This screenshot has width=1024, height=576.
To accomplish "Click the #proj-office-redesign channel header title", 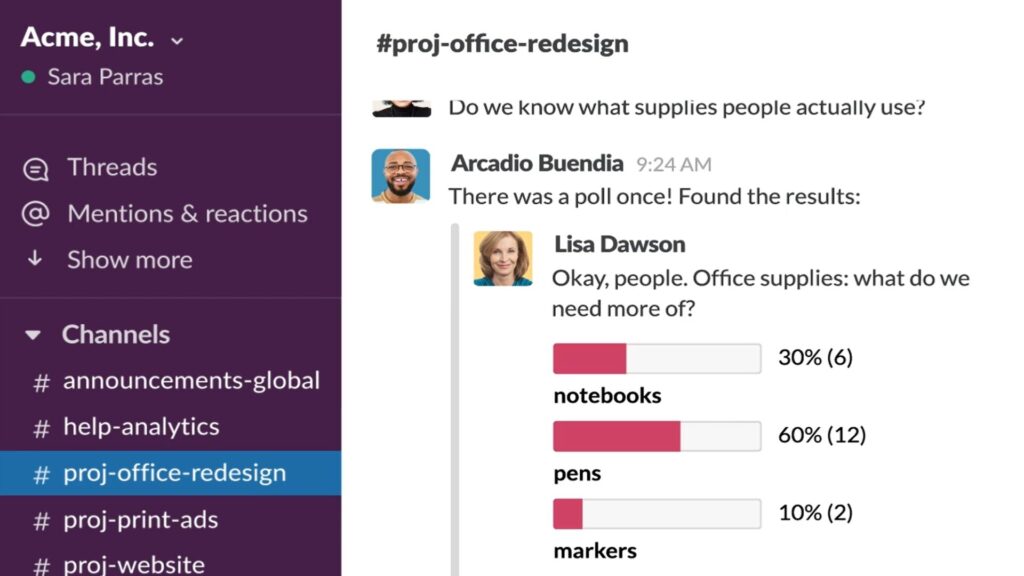I will click(x=502, y=44).
